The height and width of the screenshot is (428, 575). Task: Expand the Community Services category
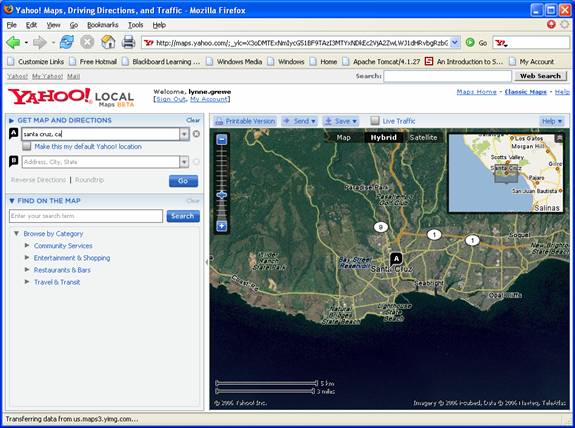(27, 245)
